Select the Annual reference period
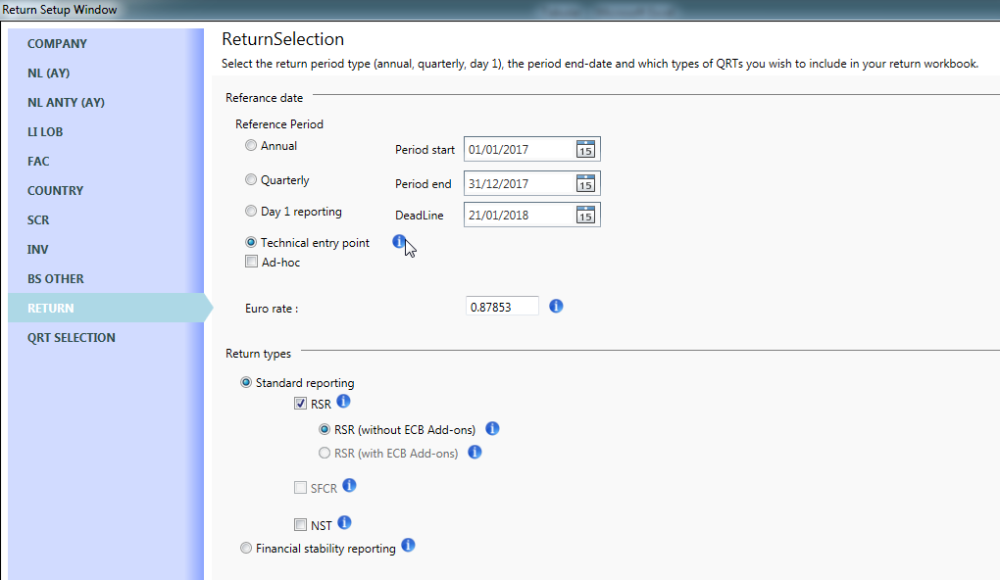The width and height of the screenshot is (1000, 580). 251,145
